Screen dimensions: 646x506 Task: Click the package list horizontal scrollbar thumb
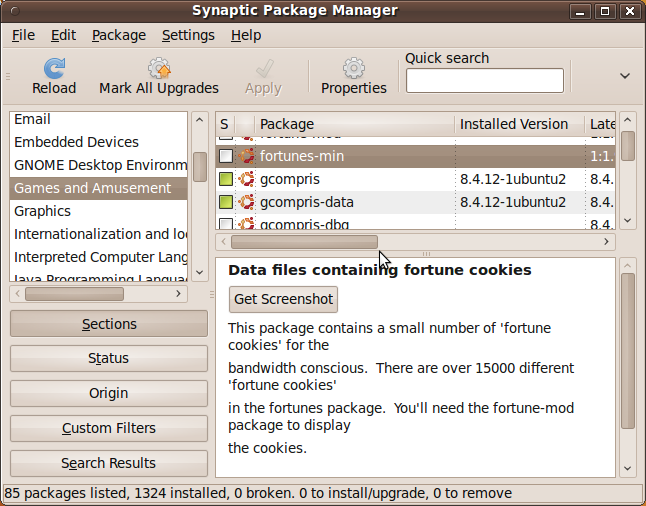pos(304,242)
